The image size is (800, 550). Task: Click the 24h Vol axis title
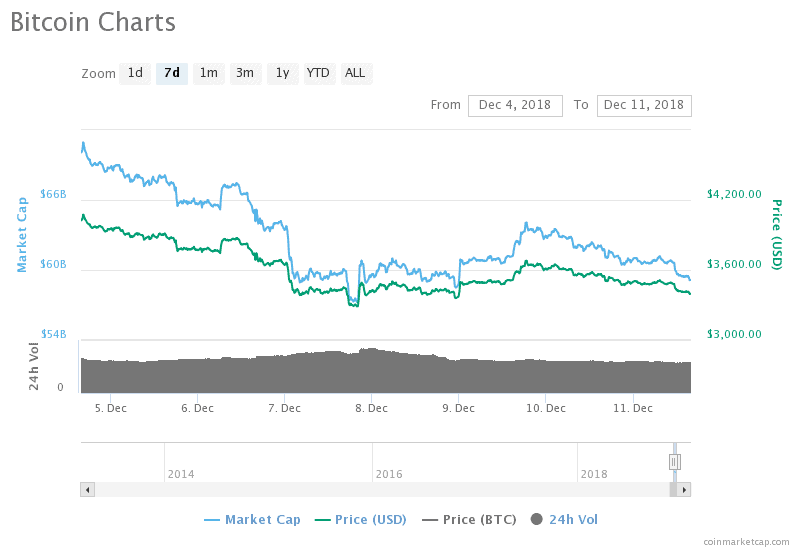(x=34, y=367)
